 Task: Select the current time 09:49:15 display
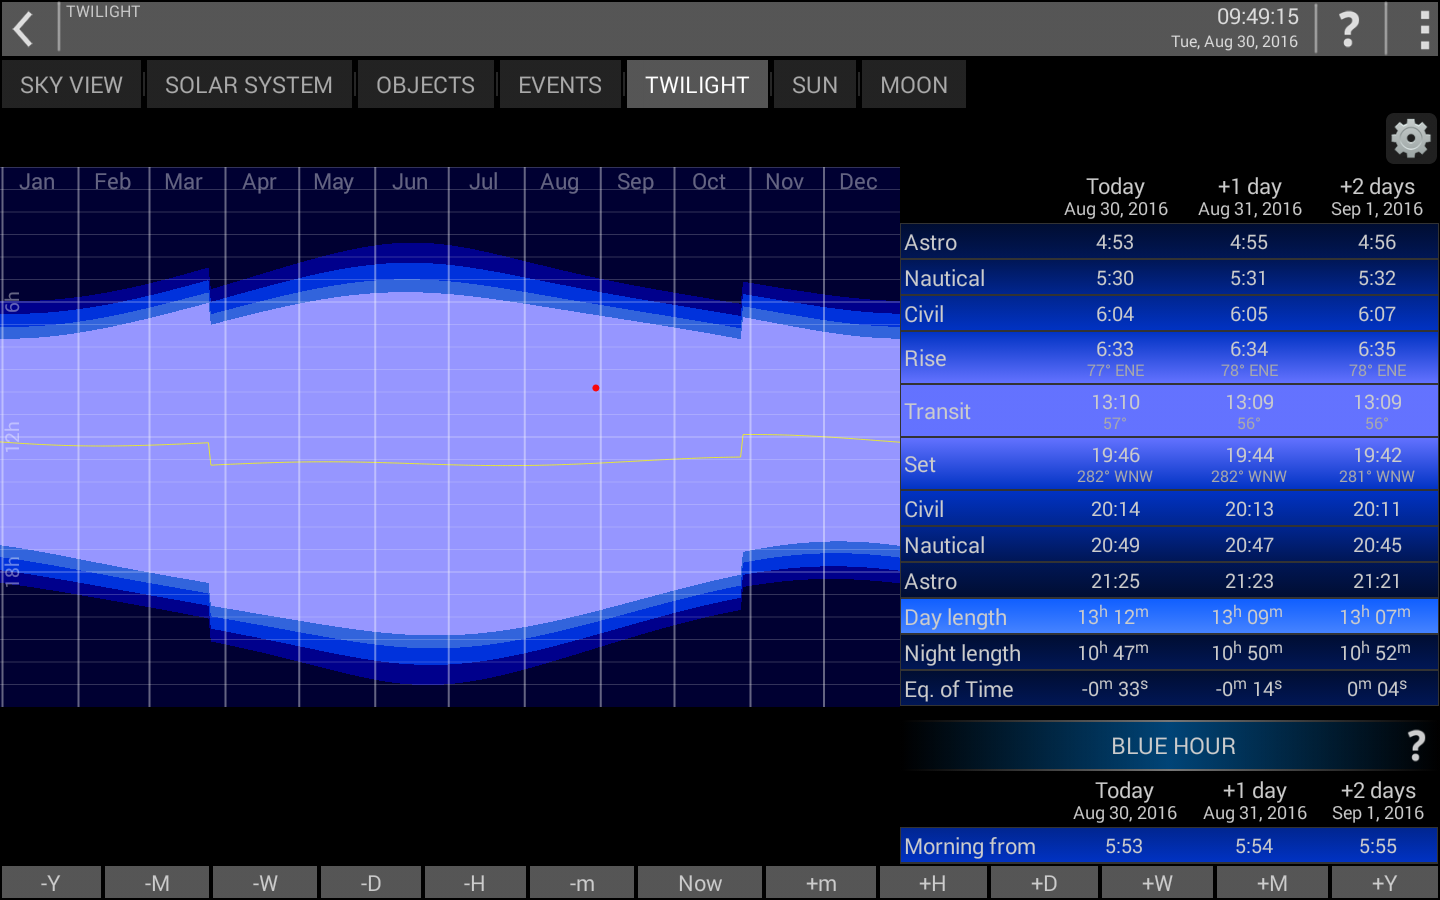pos(1257,17)
